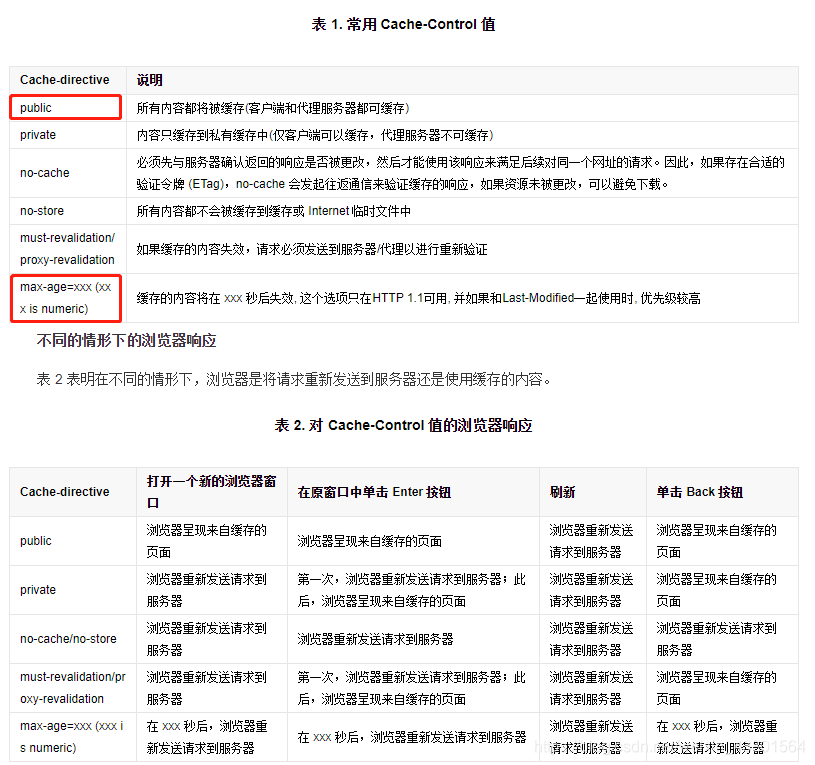Select the 'private' cell in table 1

(68, 135)
